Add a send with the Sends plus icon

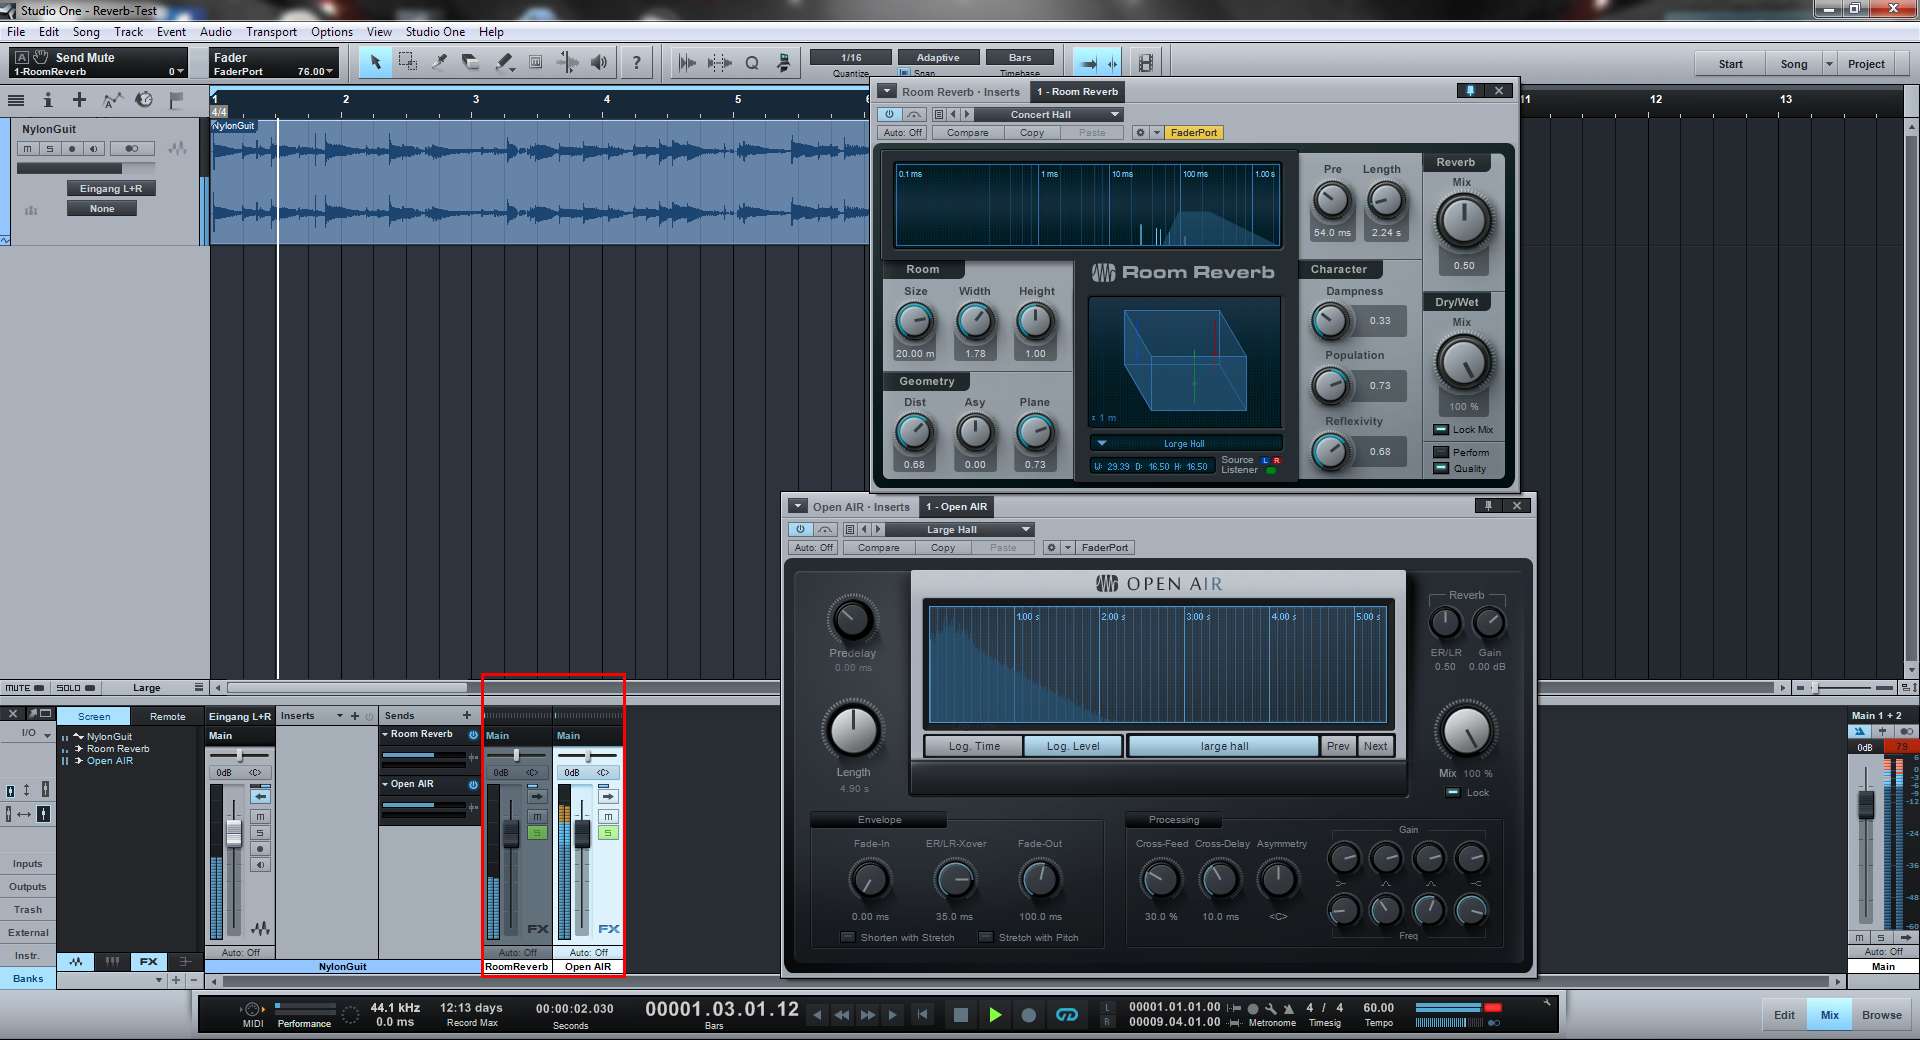pyautogui.click(x=466, y=715)
